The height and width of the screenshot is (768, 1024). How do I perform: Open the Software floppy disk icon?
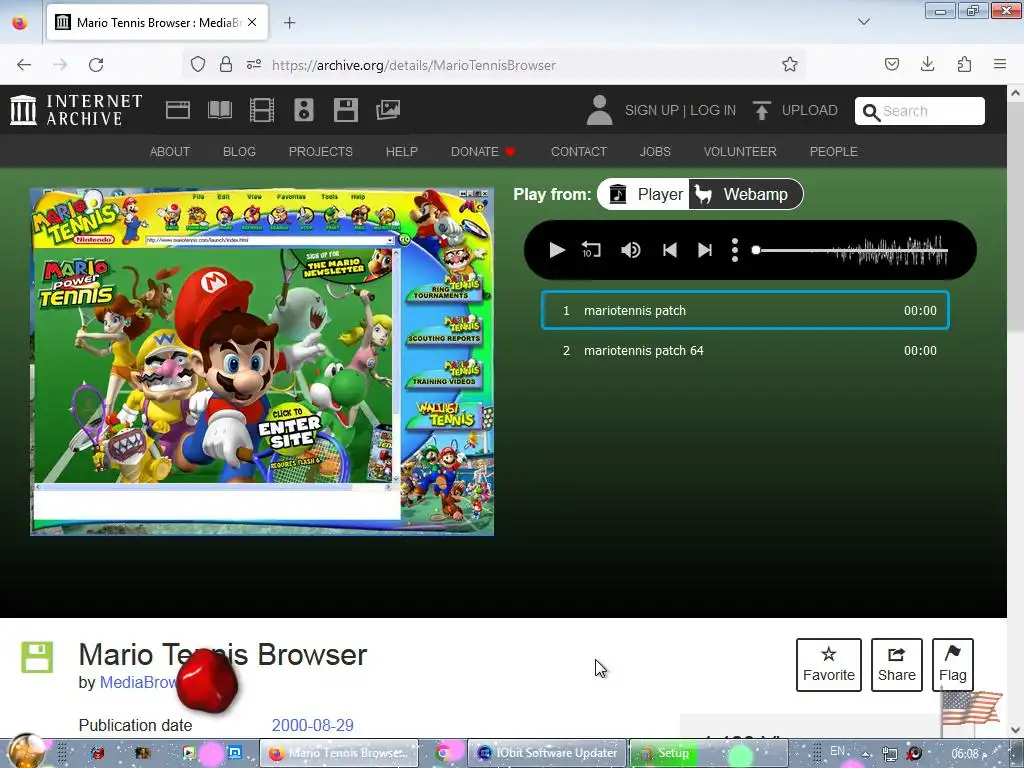click(x=345, y=110)
